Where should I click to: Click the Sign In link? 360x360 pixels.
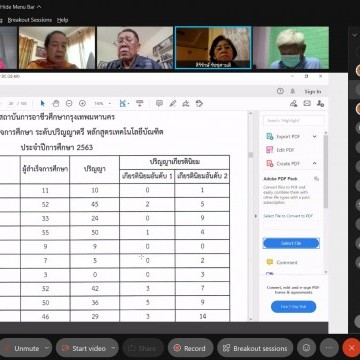313,91
